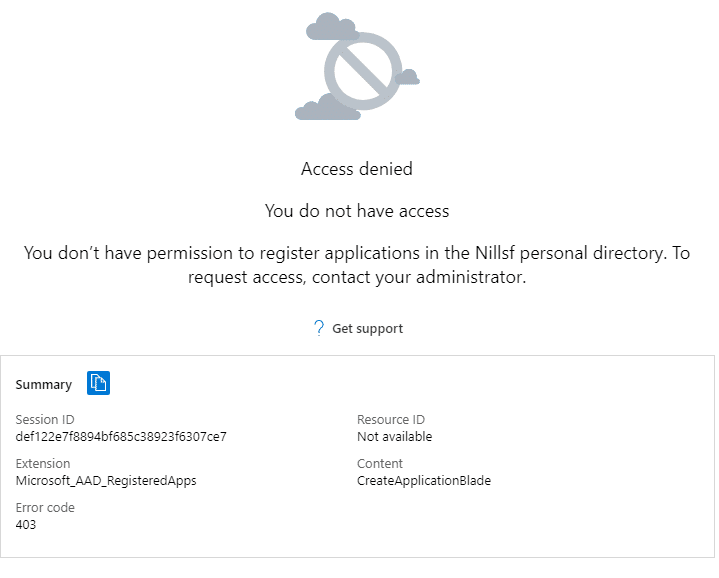Image resolution: width=719 pixels, height=578 pixels.
Task: Click the 403 error code value
Action: [x=26, y=524]
